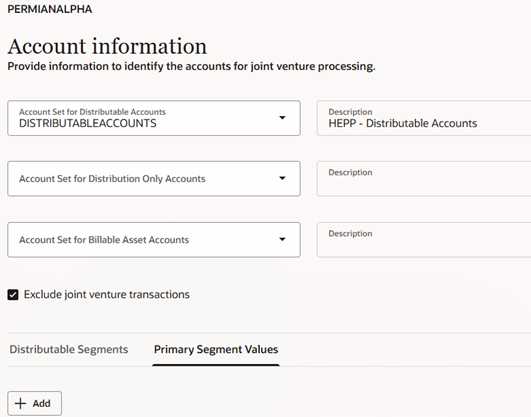Expand Distribution Only Accounts dropdown arrow
The height and width of the screenshot is (417, 531).
point(282,179)
